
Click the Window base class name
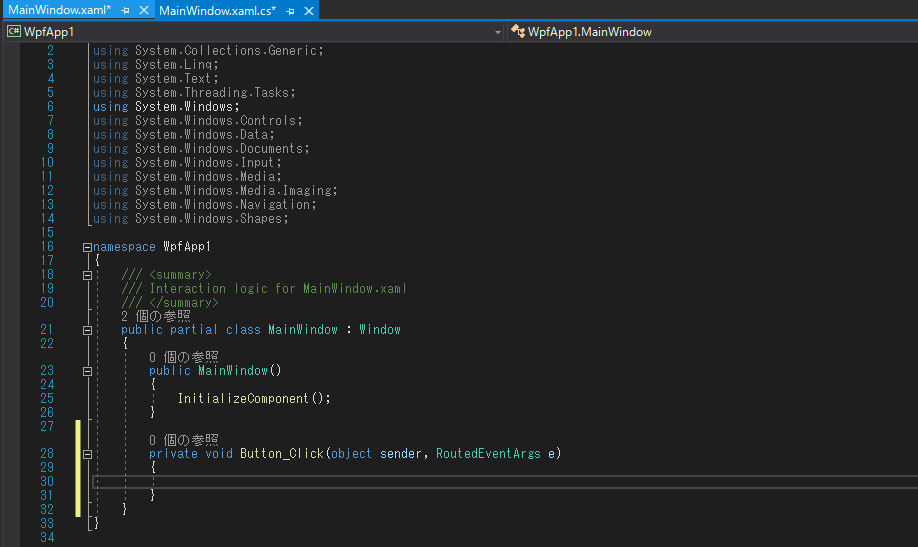(380, 330)
